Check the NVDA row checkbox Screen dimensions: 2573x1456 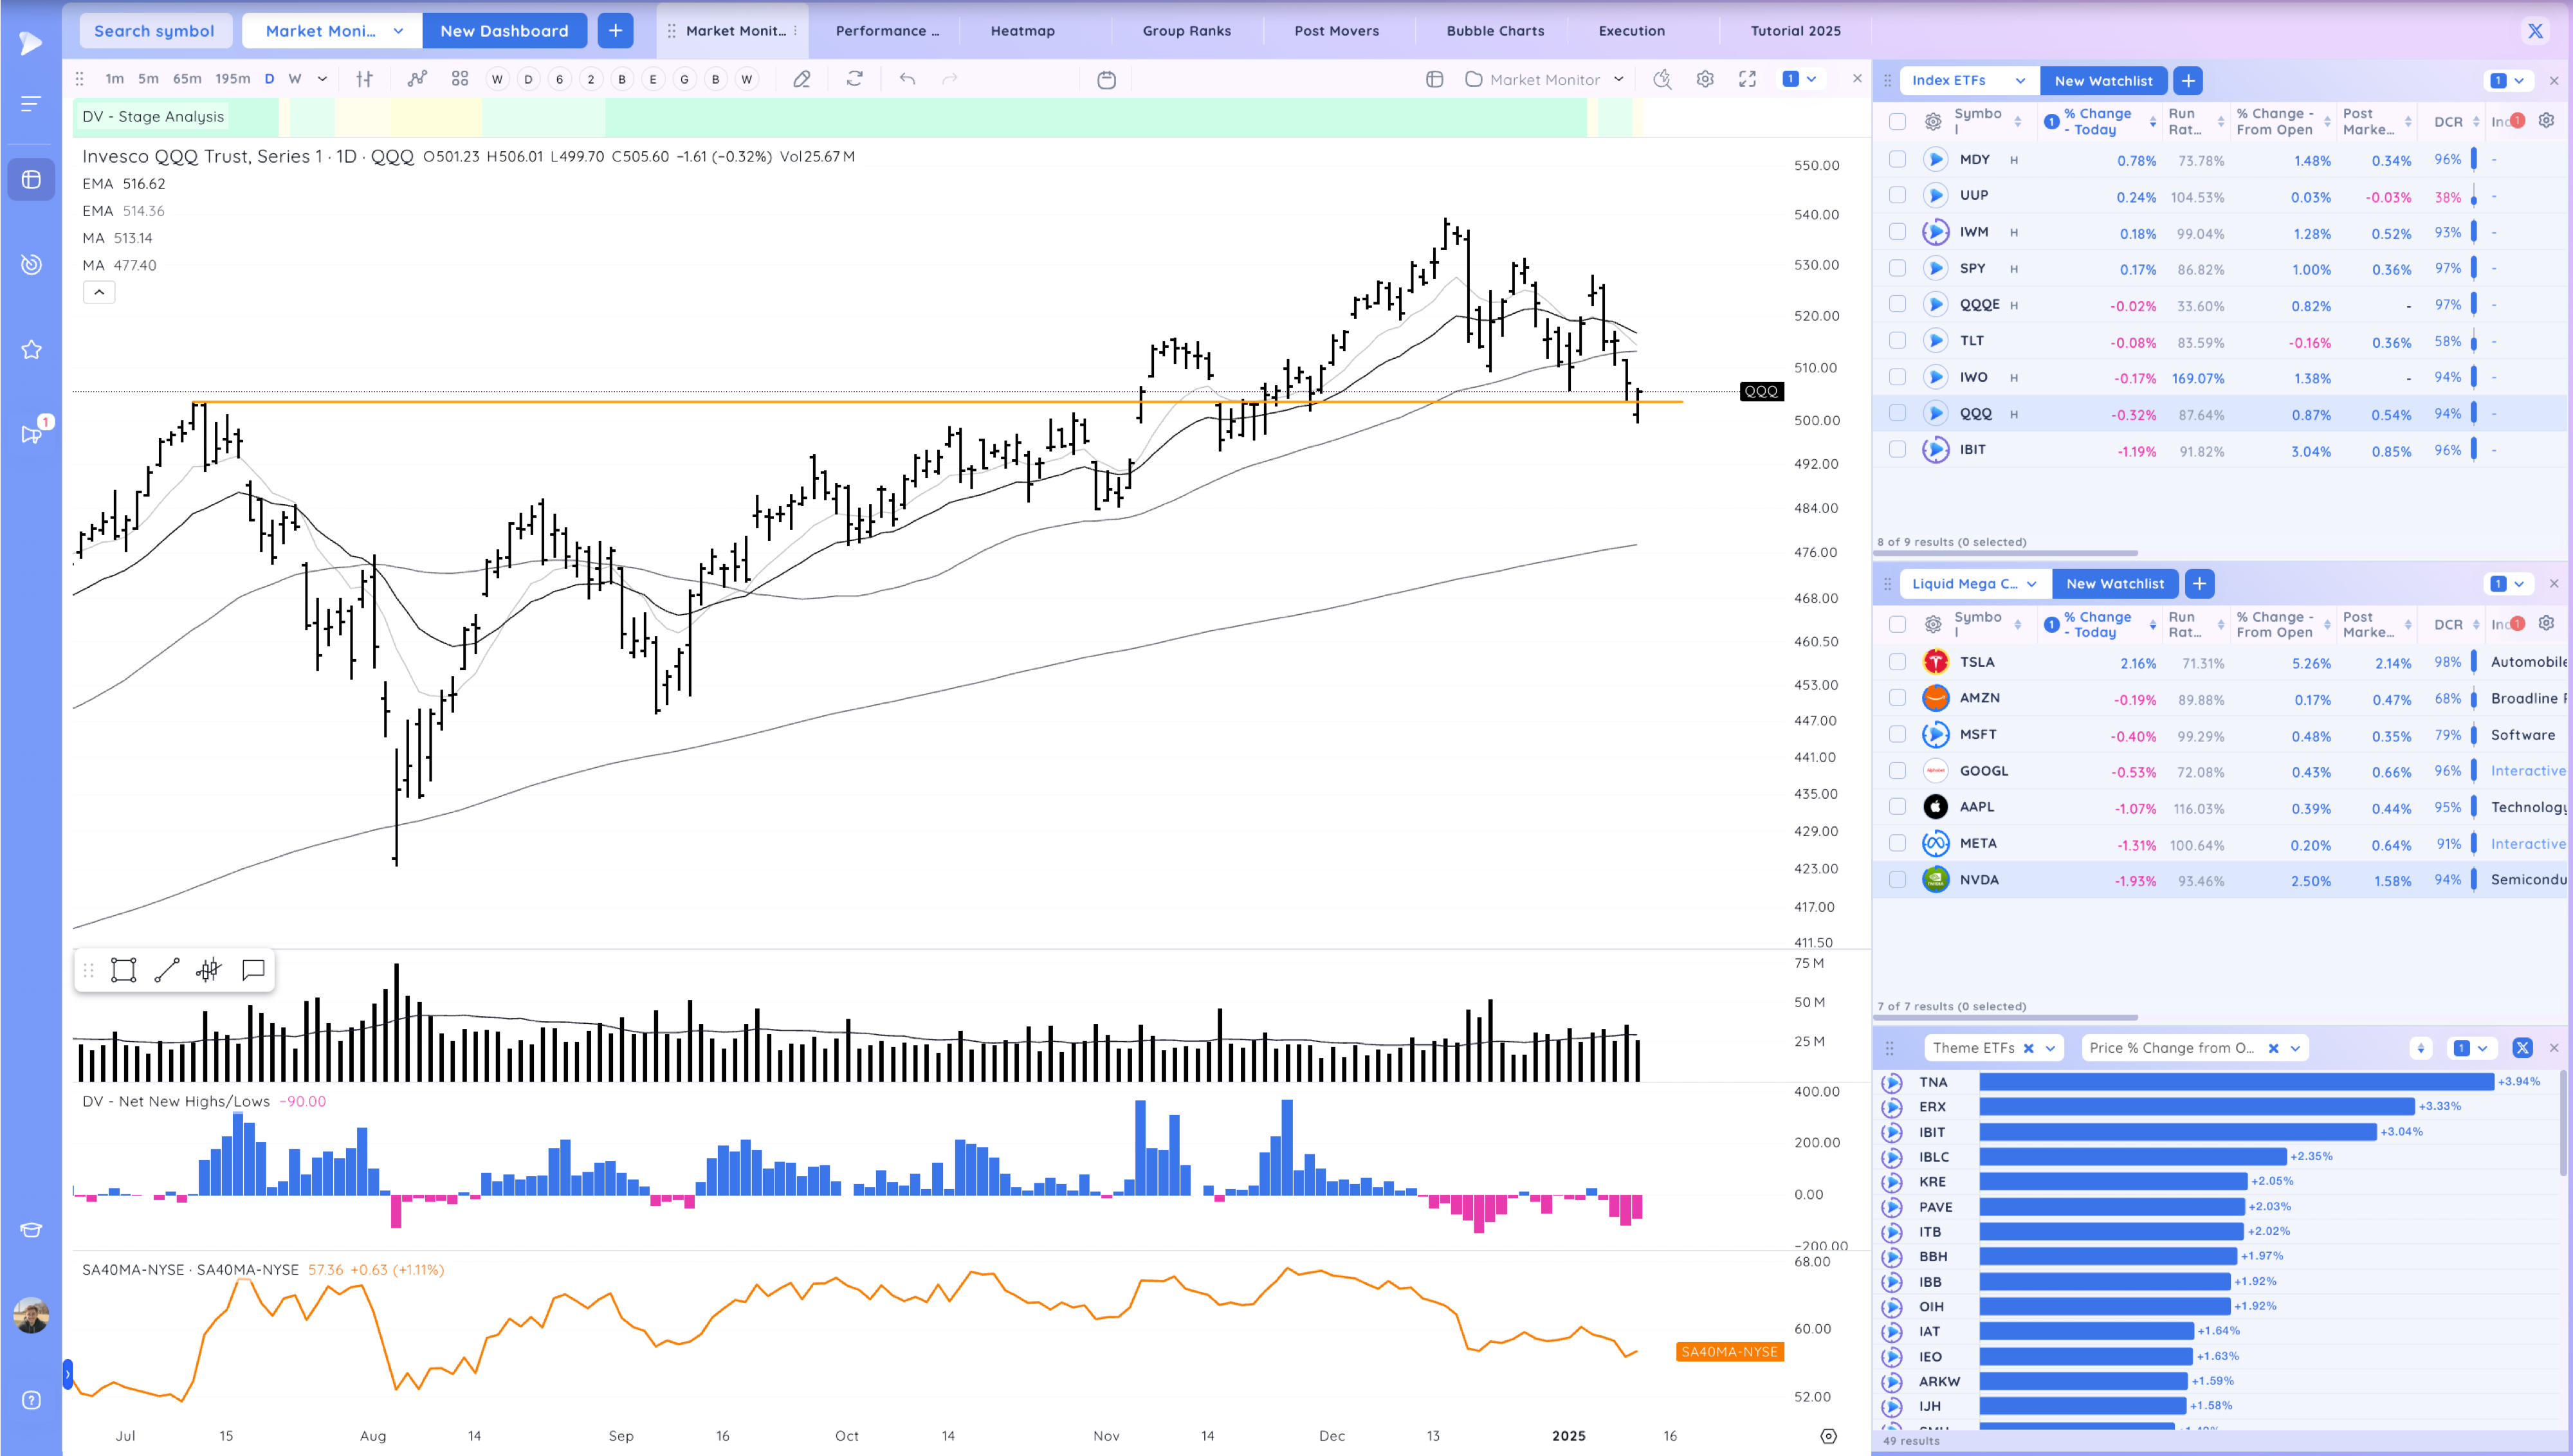tap(1897, 880)
